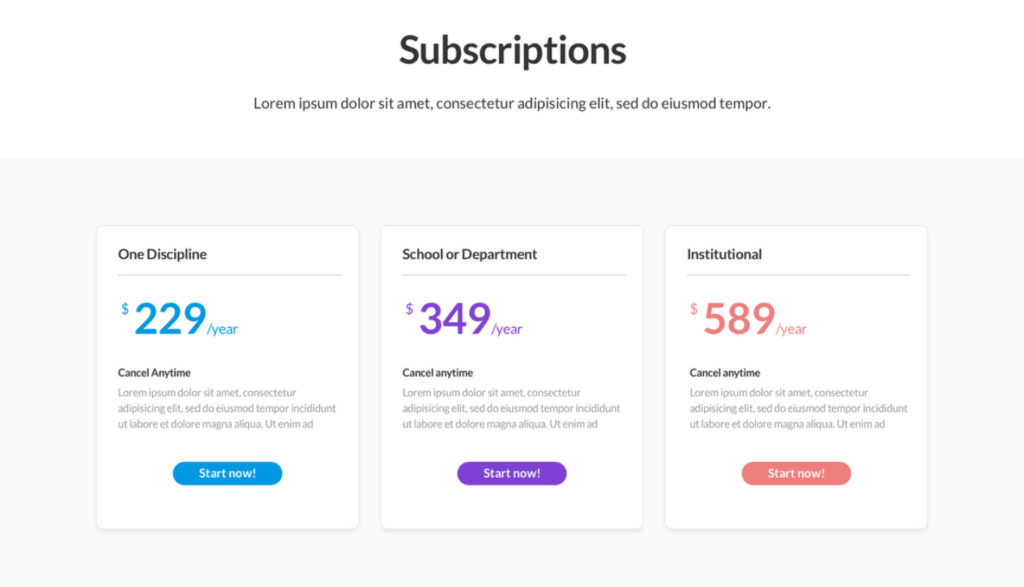Click the subtitle text under Subscriptions
1024x587 pixels.
tap(511, 103)
